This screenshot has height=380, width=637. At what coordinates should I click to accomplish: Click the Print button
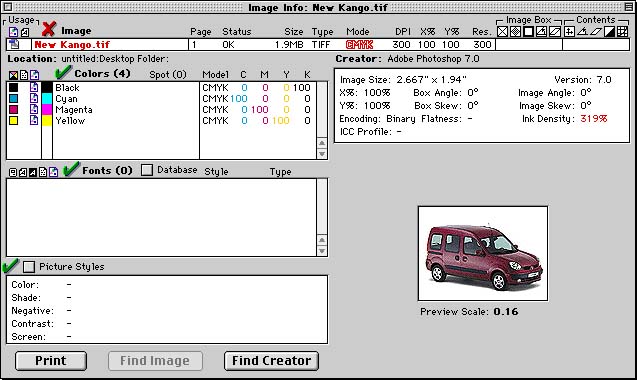coord(51,361)
